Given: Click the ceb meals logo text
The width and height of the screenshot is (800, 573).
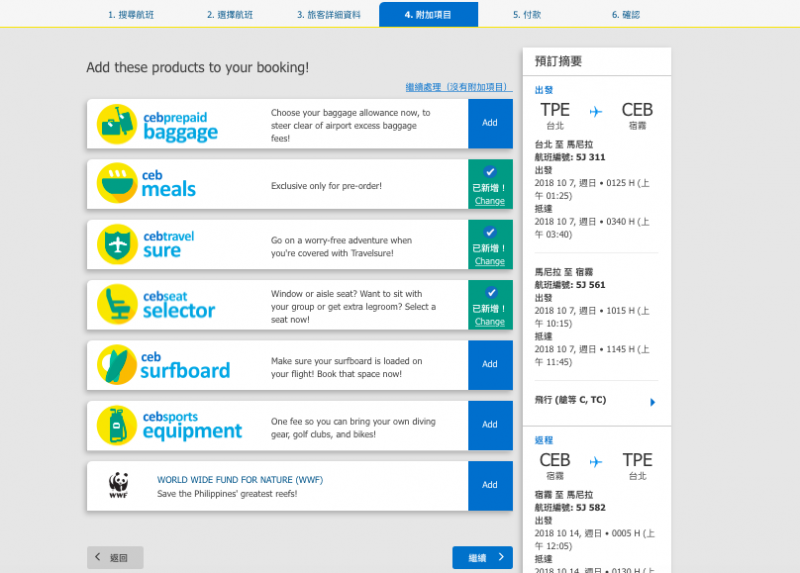Looking at the screenshot, I should 168,184.
